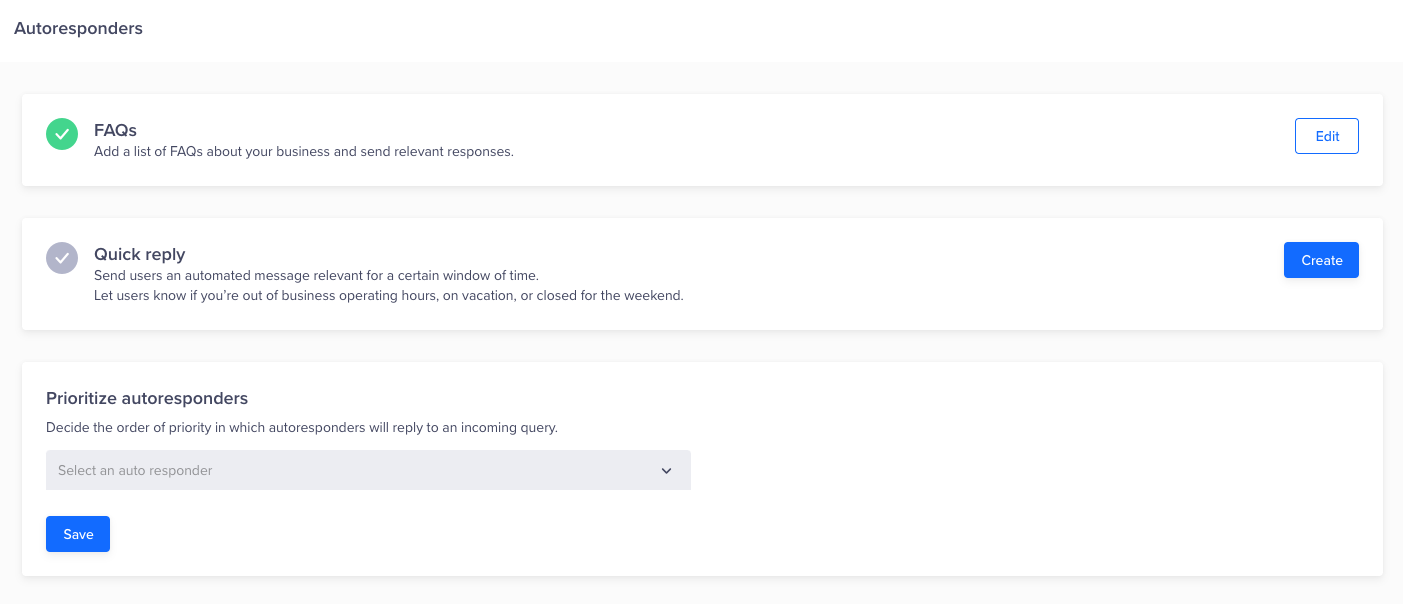Click the Autoresponders page title
The height and width of the screenshot is (604, 1403).
tap(78, 28)
